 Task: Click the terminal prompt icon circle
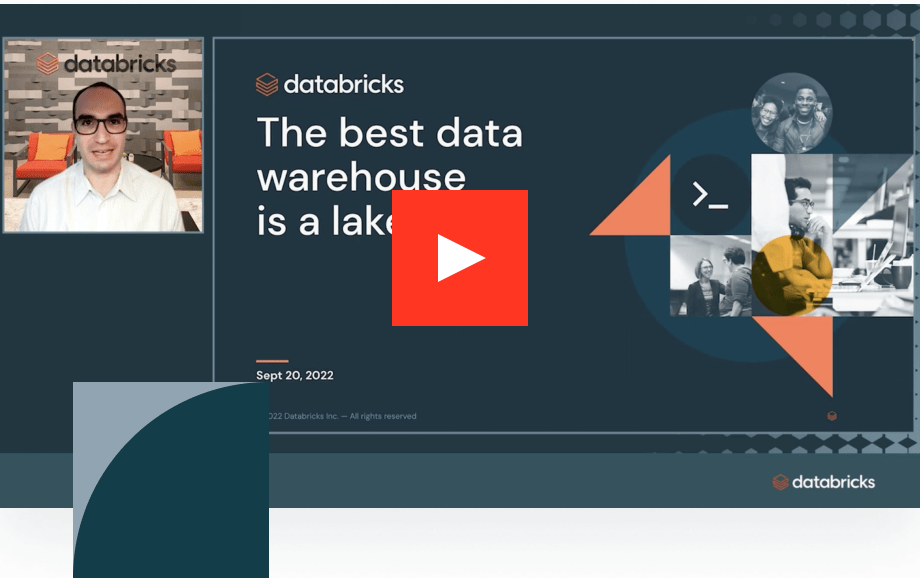coord(711,195)
